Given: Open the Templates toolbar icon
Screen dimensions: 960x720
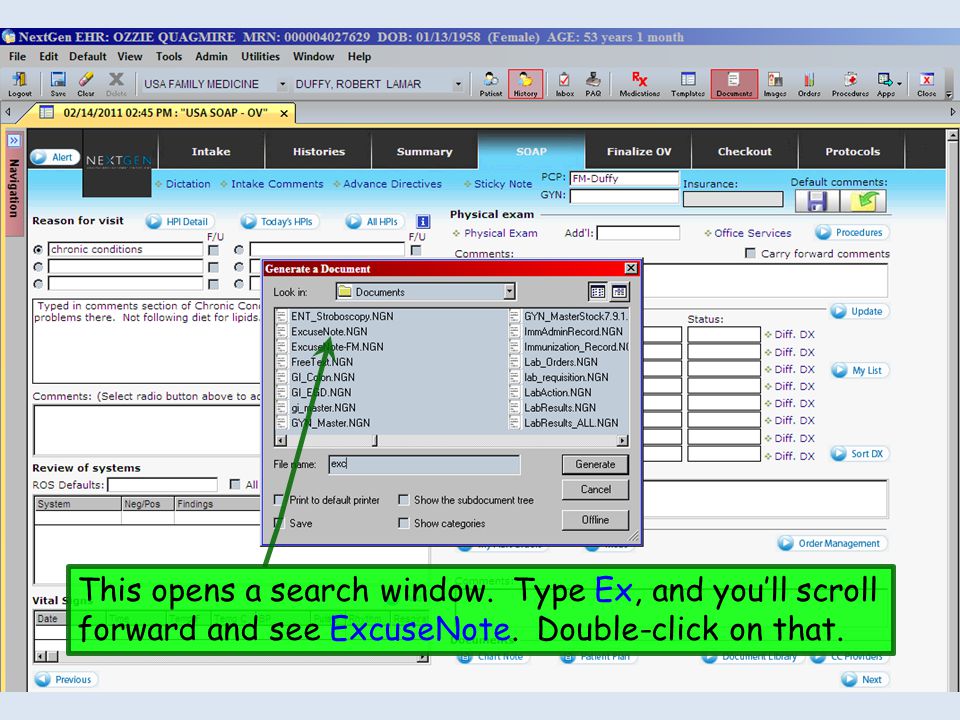Looking at the screenshot, I should (688, 84).
